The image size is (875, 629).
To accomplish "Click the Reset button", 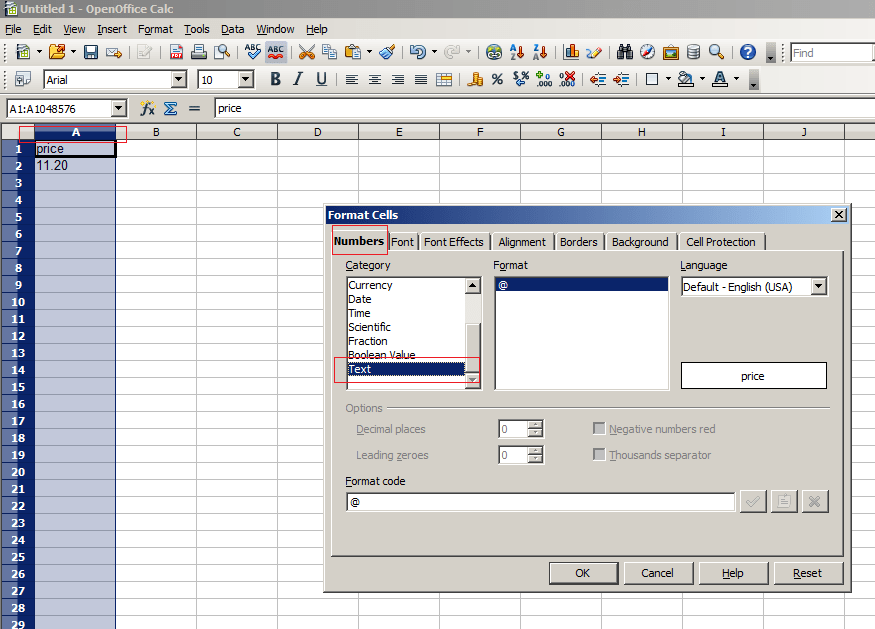I will [x=807, y=573].
